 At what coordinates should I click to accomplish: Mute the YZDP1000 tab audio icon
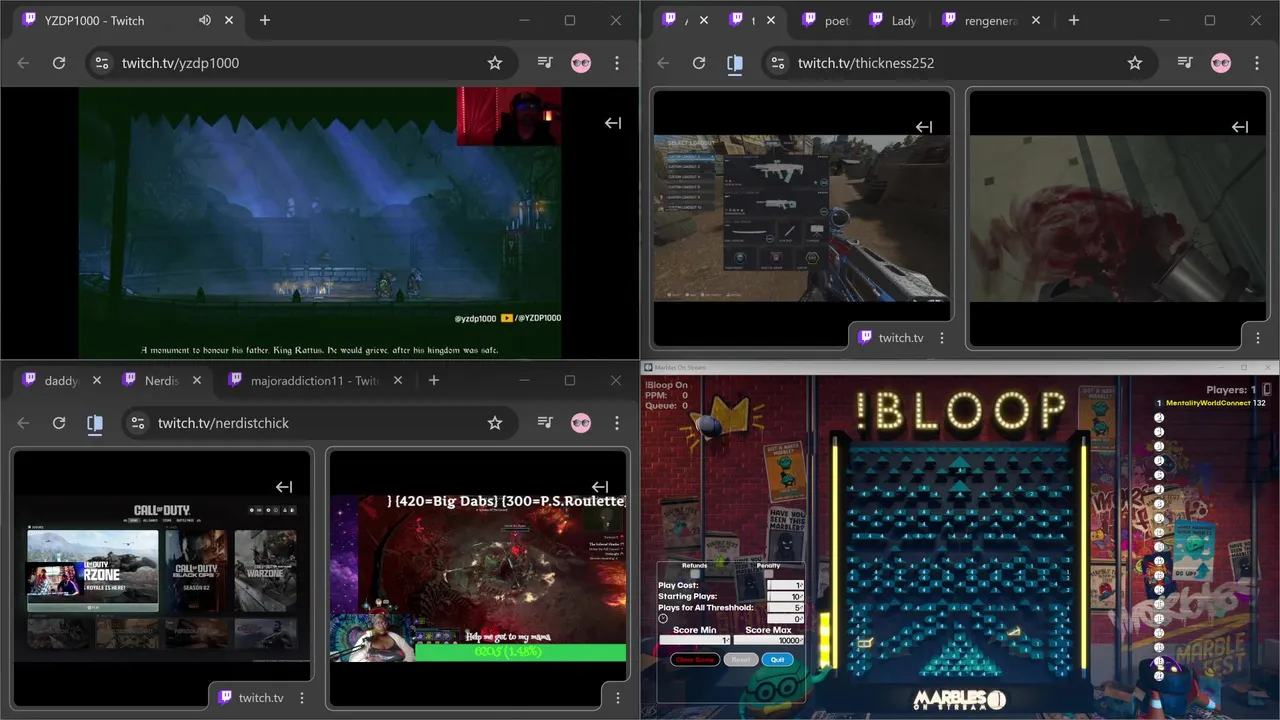205,20
